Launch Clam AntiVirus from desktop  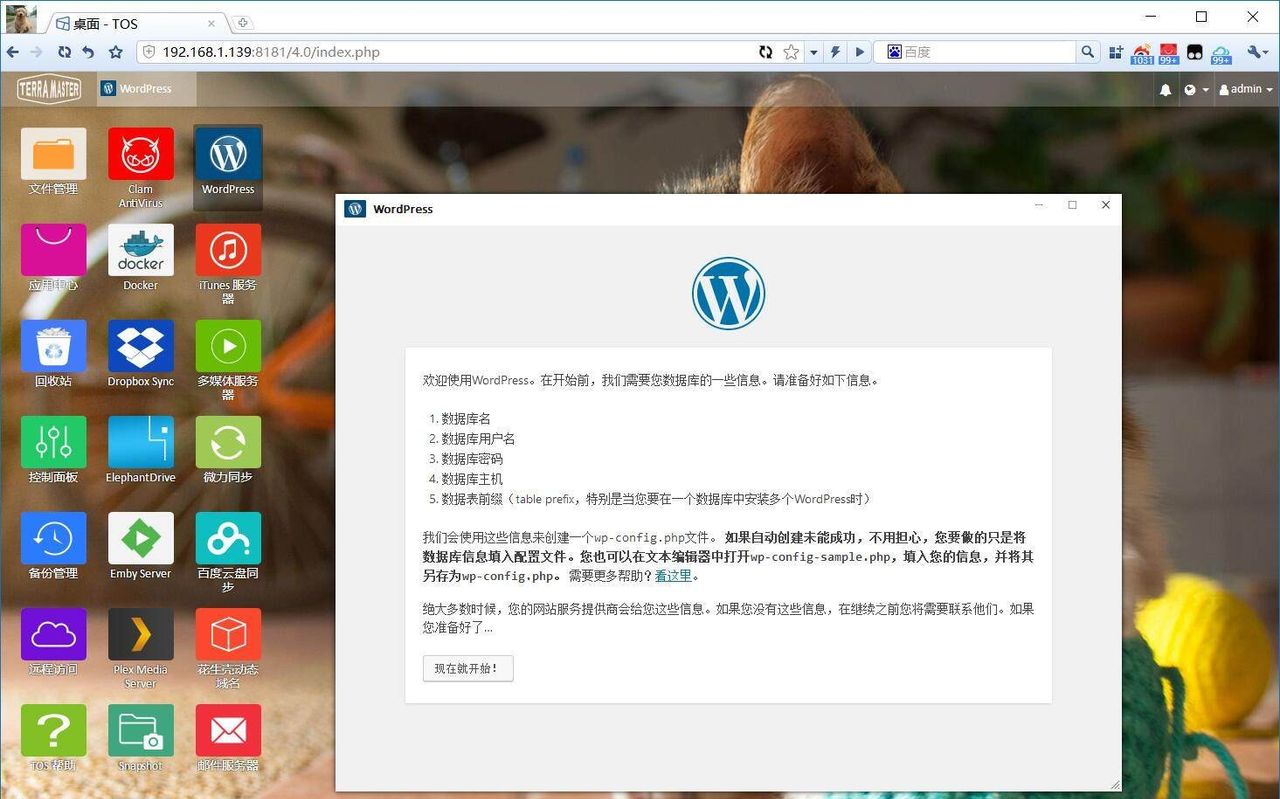click(x=140, y=155)
